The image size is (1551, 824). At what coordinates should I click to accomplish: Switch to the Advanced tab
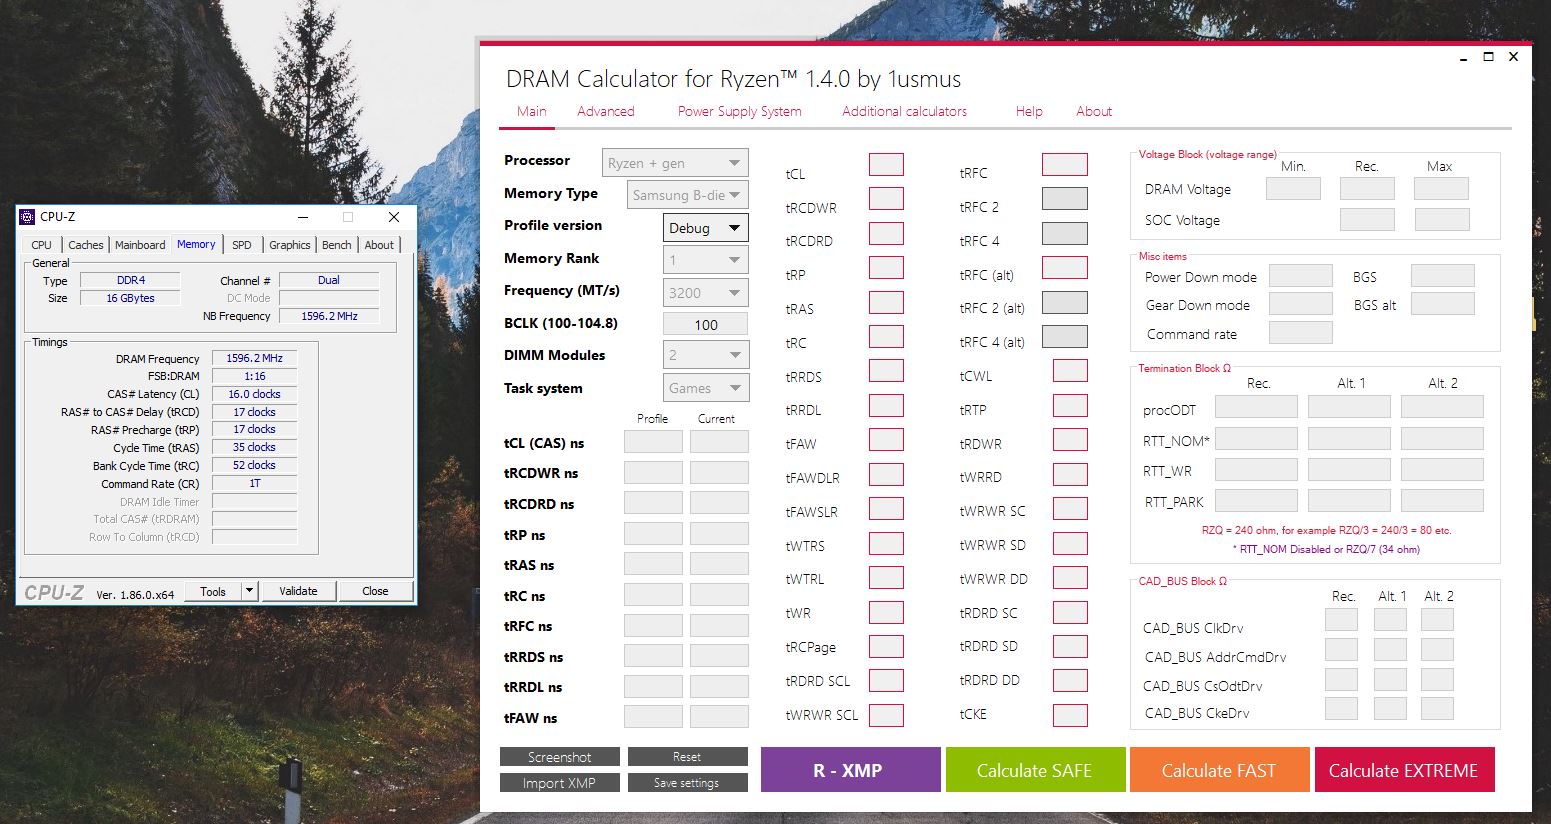tap(606, 111)
